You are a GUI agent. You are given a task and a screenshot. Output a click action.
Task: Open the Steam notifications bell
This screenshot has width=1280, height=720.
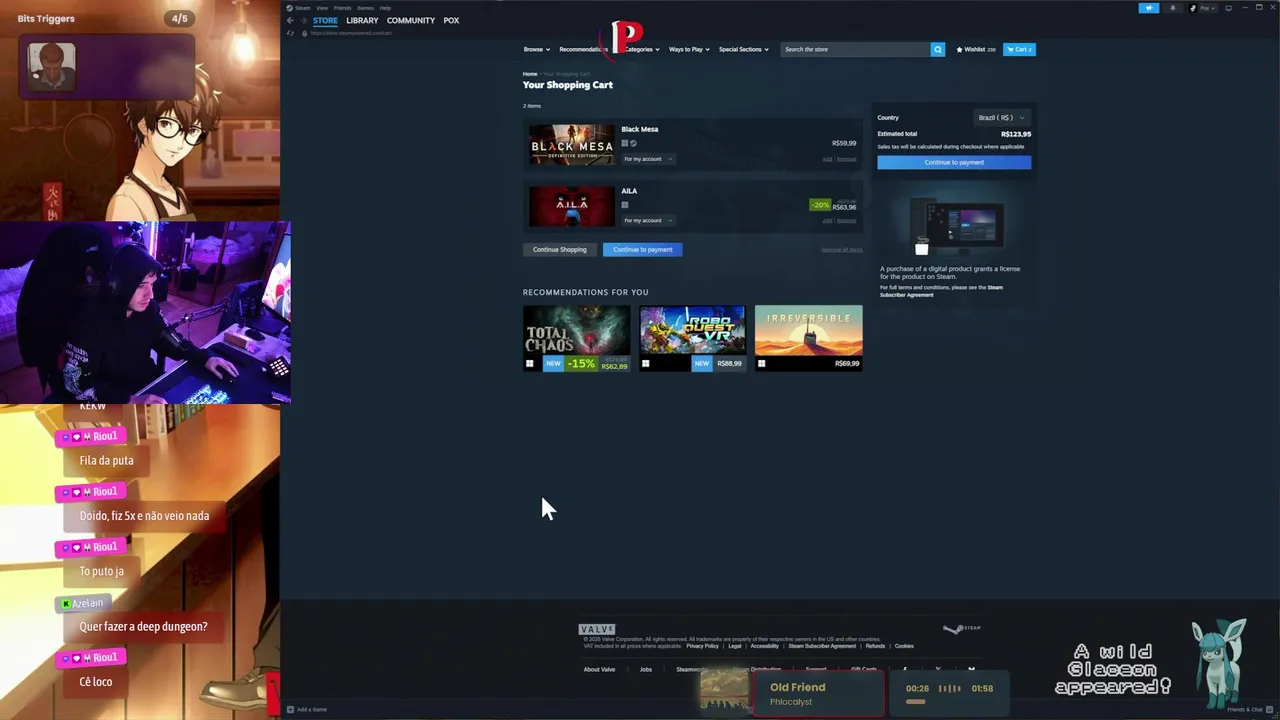(x=1173, y=8)
